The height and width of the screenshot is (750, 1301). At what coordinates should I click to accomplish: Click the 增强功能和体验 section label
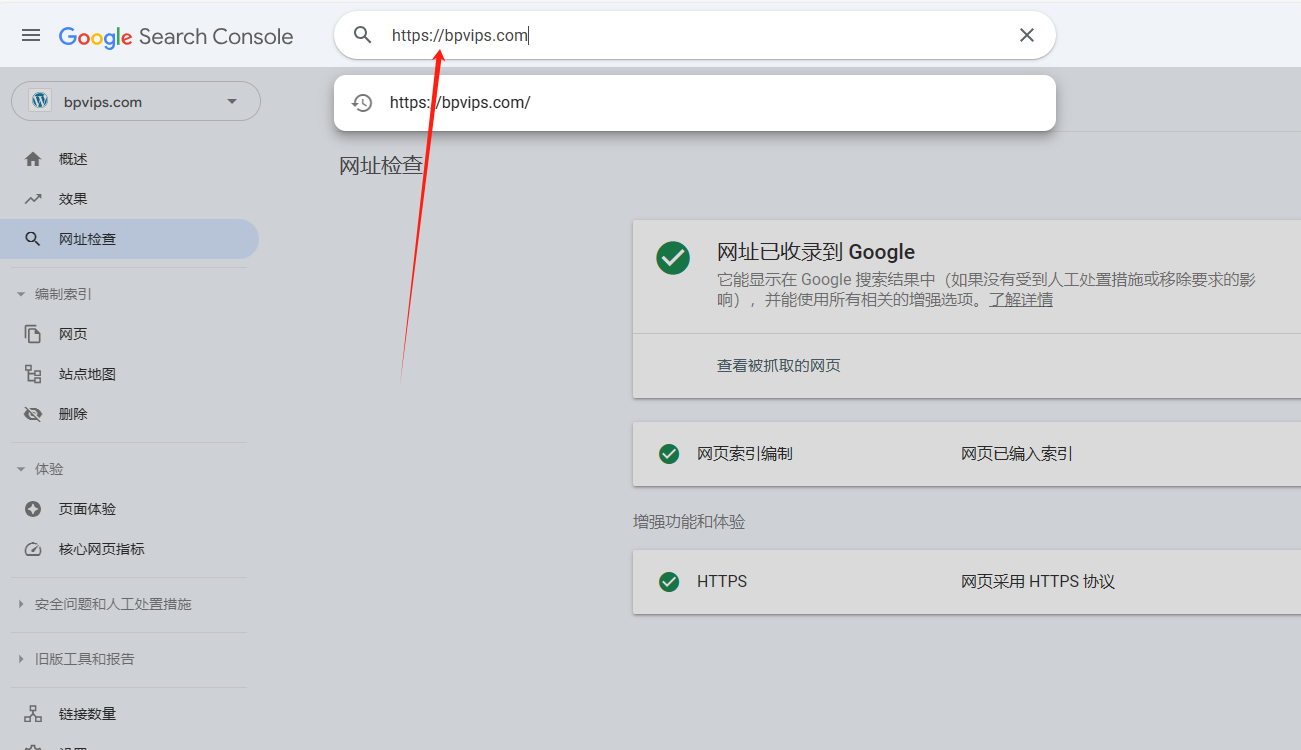(x=689, y=522)
